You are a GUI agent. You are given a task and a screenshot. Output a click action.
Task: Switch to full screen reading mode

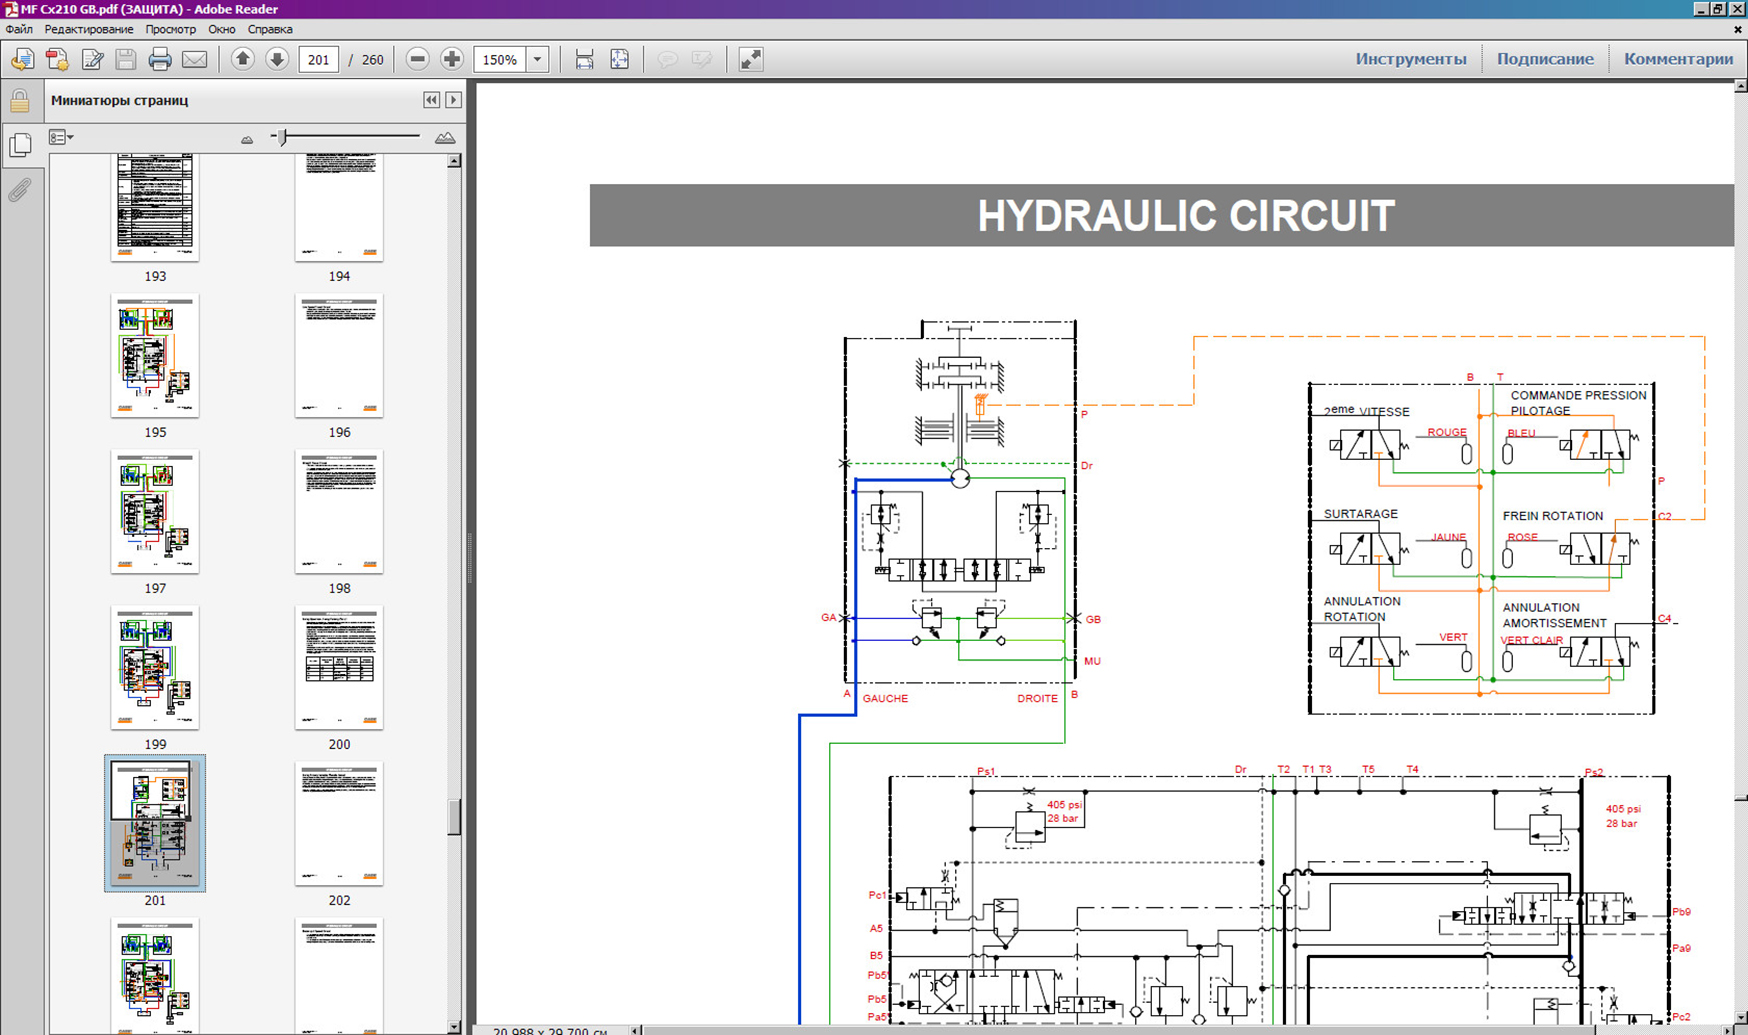(750, 60)
